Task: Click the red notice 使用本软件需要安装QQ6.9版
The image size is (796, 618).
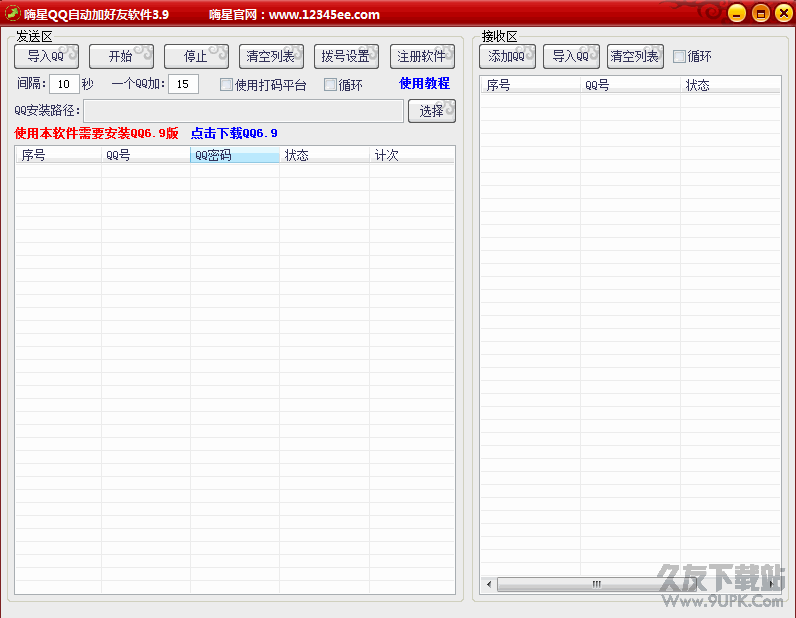Action: [96, 134]
